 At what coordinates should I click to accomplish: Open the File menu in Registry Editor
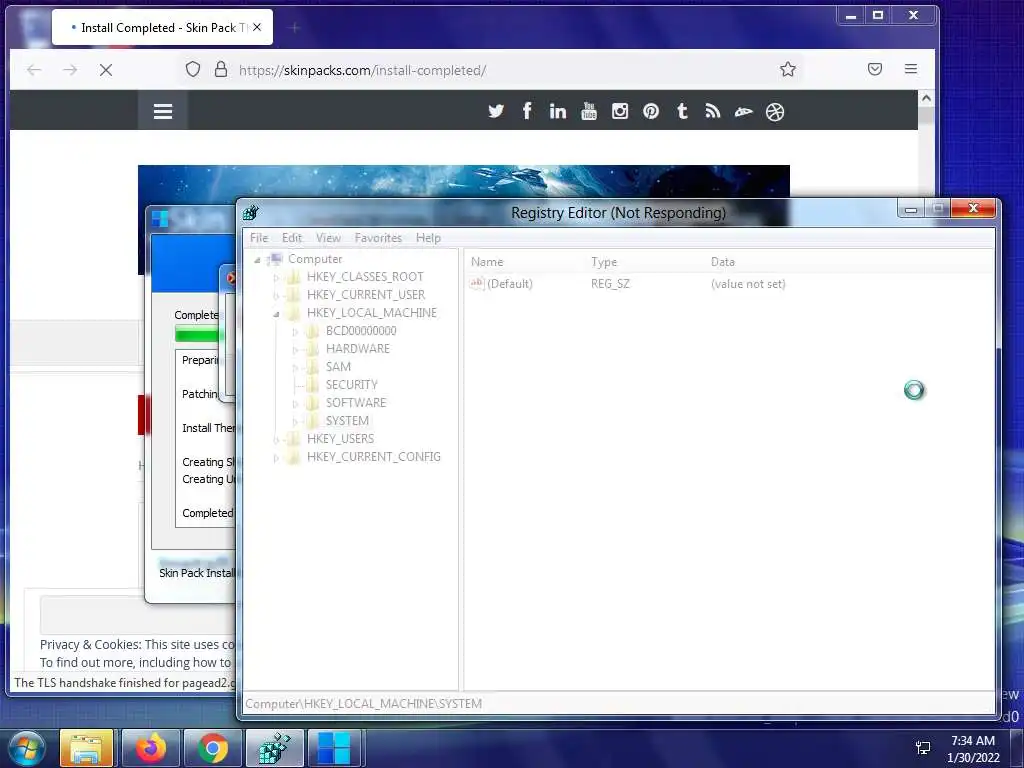click(x=259, y=238)
